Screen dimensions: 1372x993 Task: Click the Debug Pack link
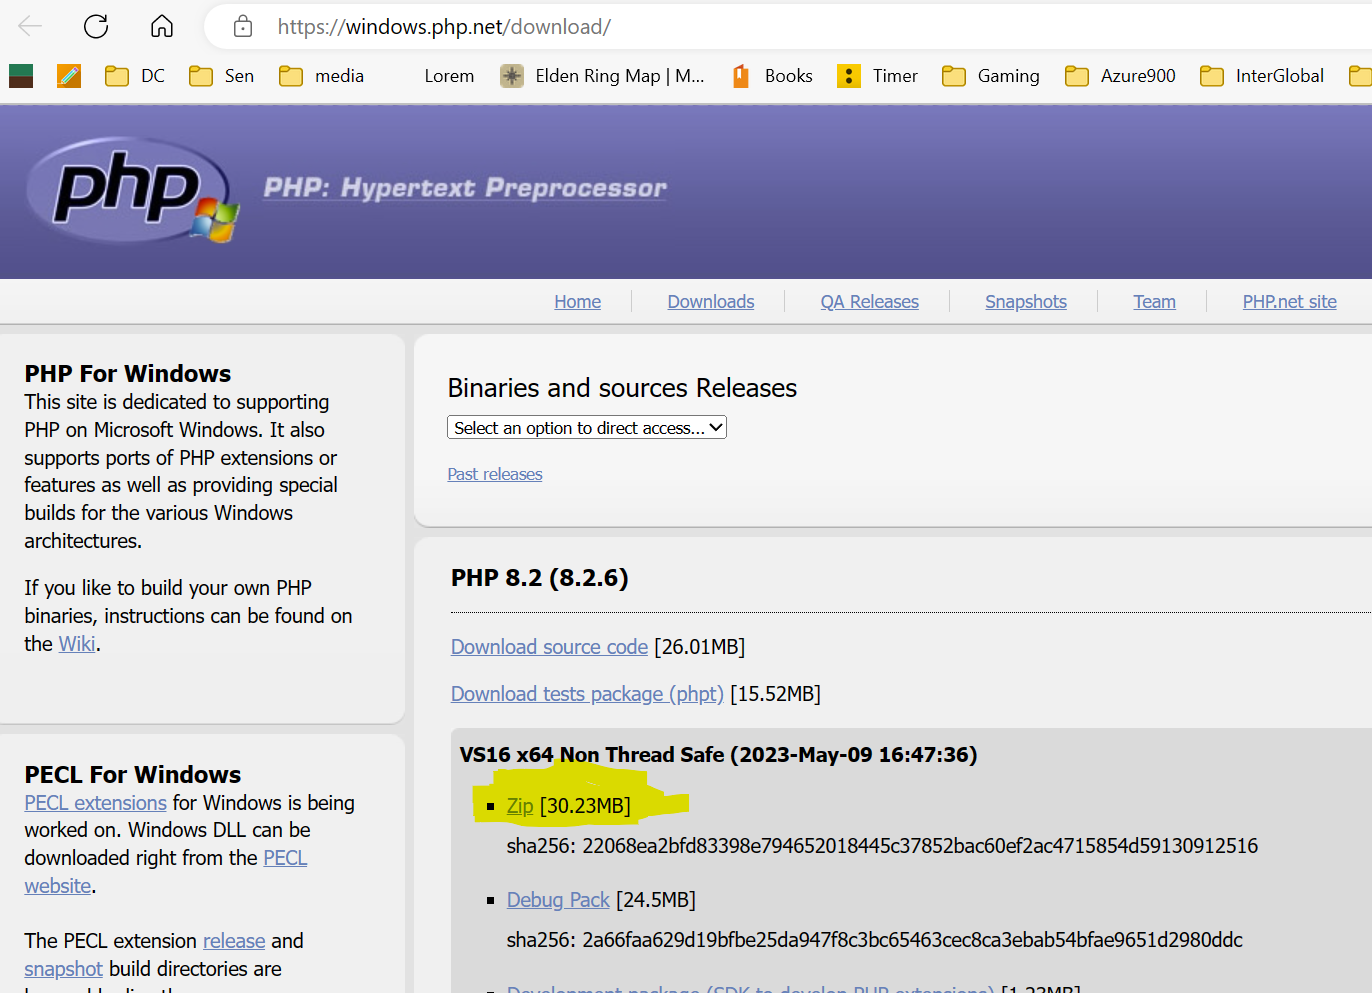(557, 900)
